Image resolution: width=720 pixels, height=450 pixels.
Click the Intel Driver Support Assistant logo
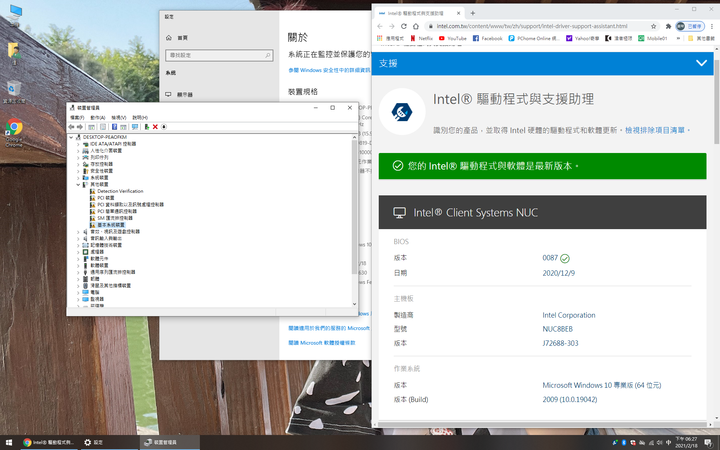pos(402,112)
